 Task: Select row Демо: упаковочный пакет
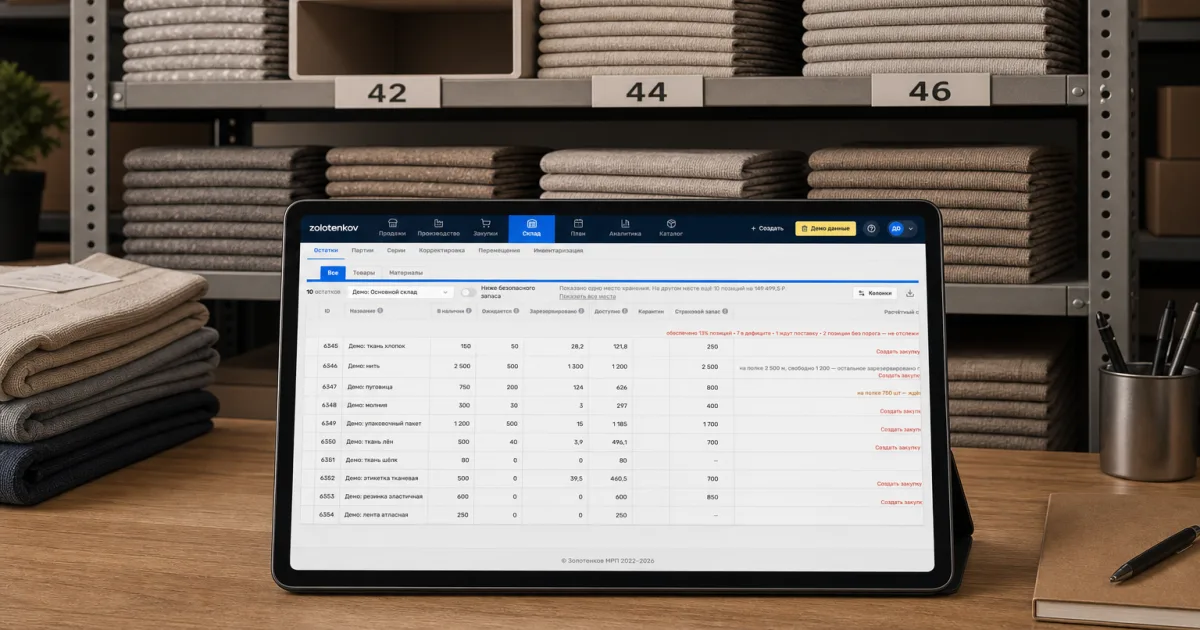pyautogui.click(x=611, y=423)
